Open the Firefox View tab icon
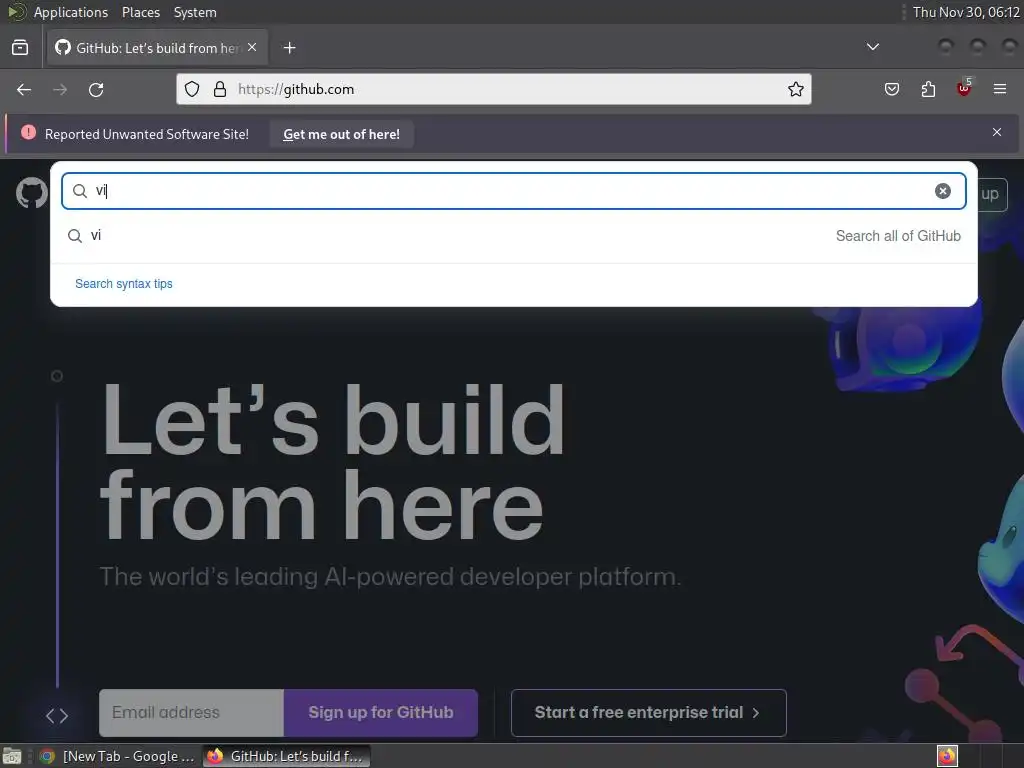Screen dimensions: 1024x768 (x=20, y=48)
